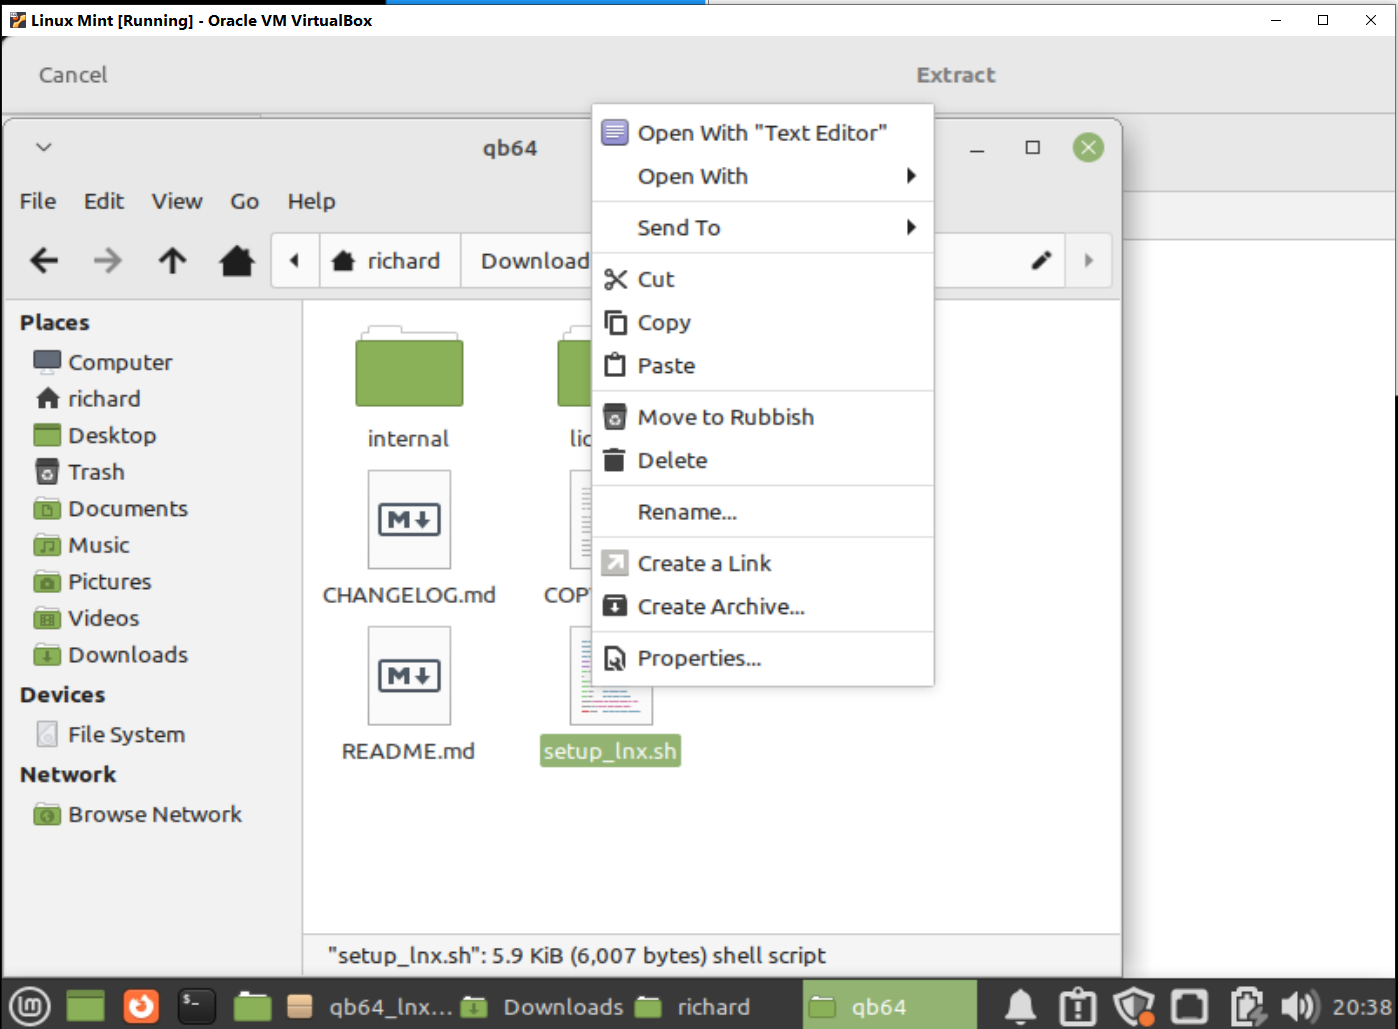
Task: Open the update manager shield icon
Action: coord(1133,1006)
